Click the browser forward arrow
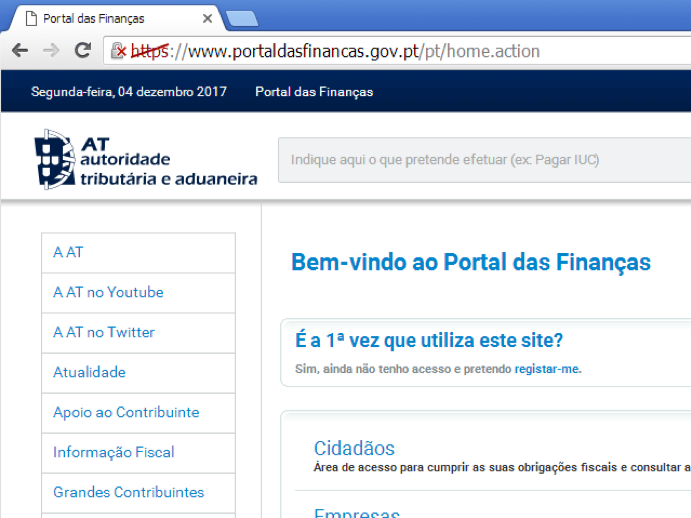691x518 pixels. (x=51, y=51)
